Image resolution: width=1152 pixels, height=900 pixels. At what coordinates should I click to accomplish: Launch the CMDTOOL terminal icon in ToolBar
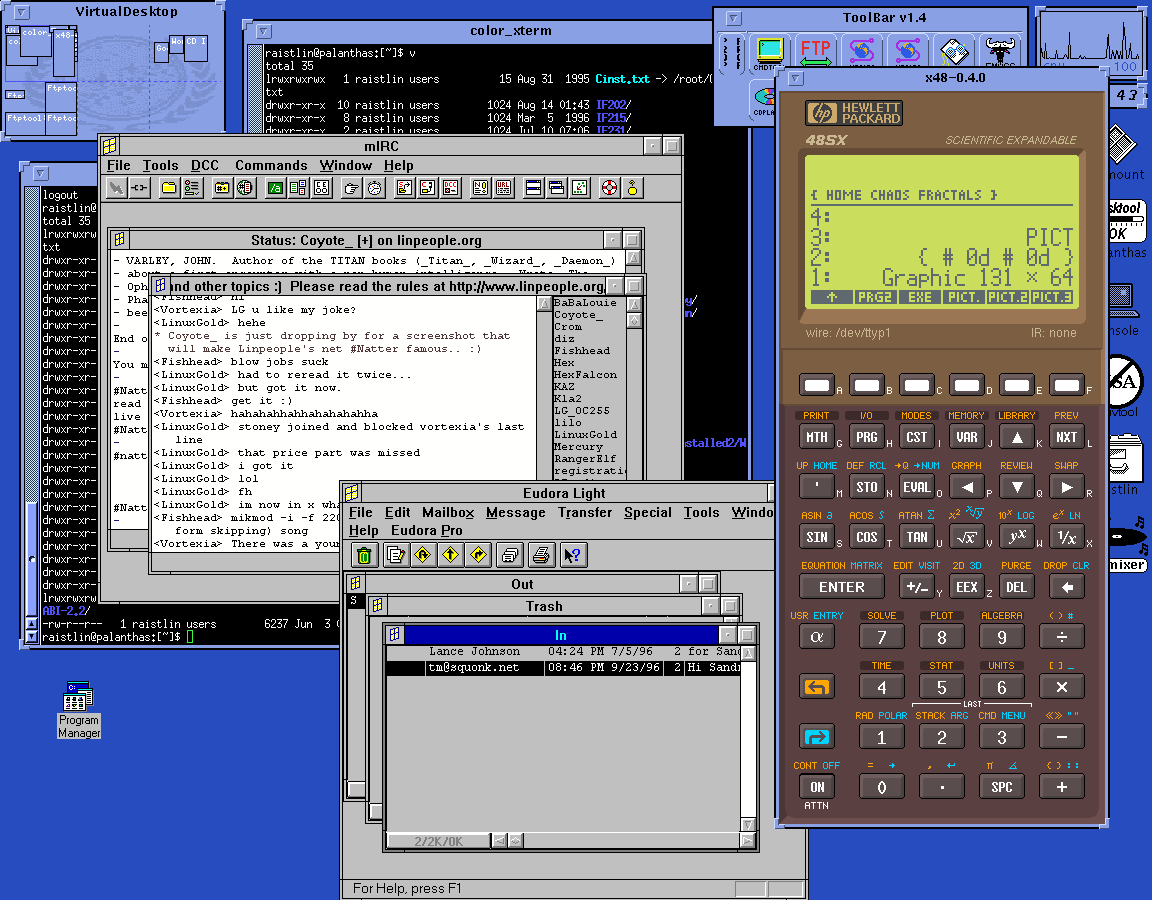point(768,53)
